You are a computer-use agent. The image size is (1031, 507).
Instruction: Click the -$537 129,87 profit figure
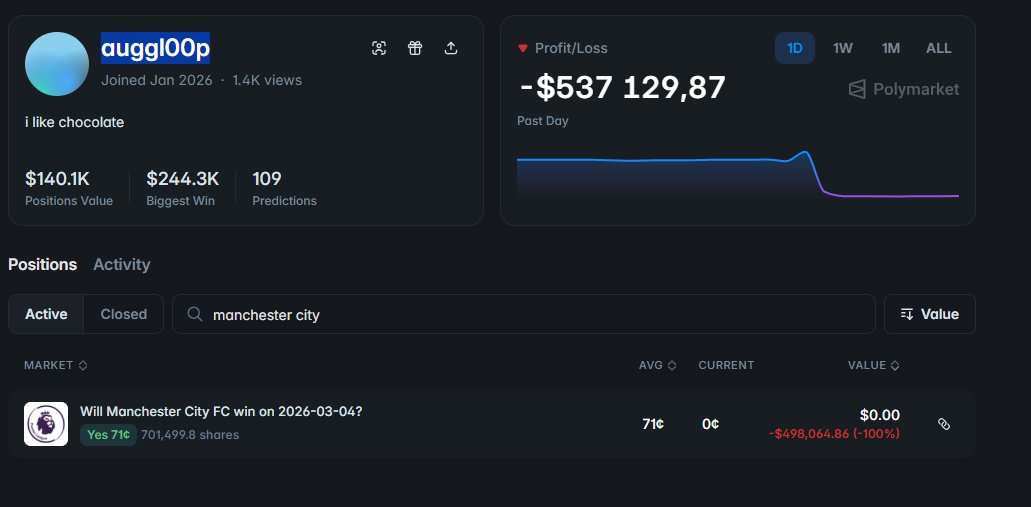click(x=622, y=87)
